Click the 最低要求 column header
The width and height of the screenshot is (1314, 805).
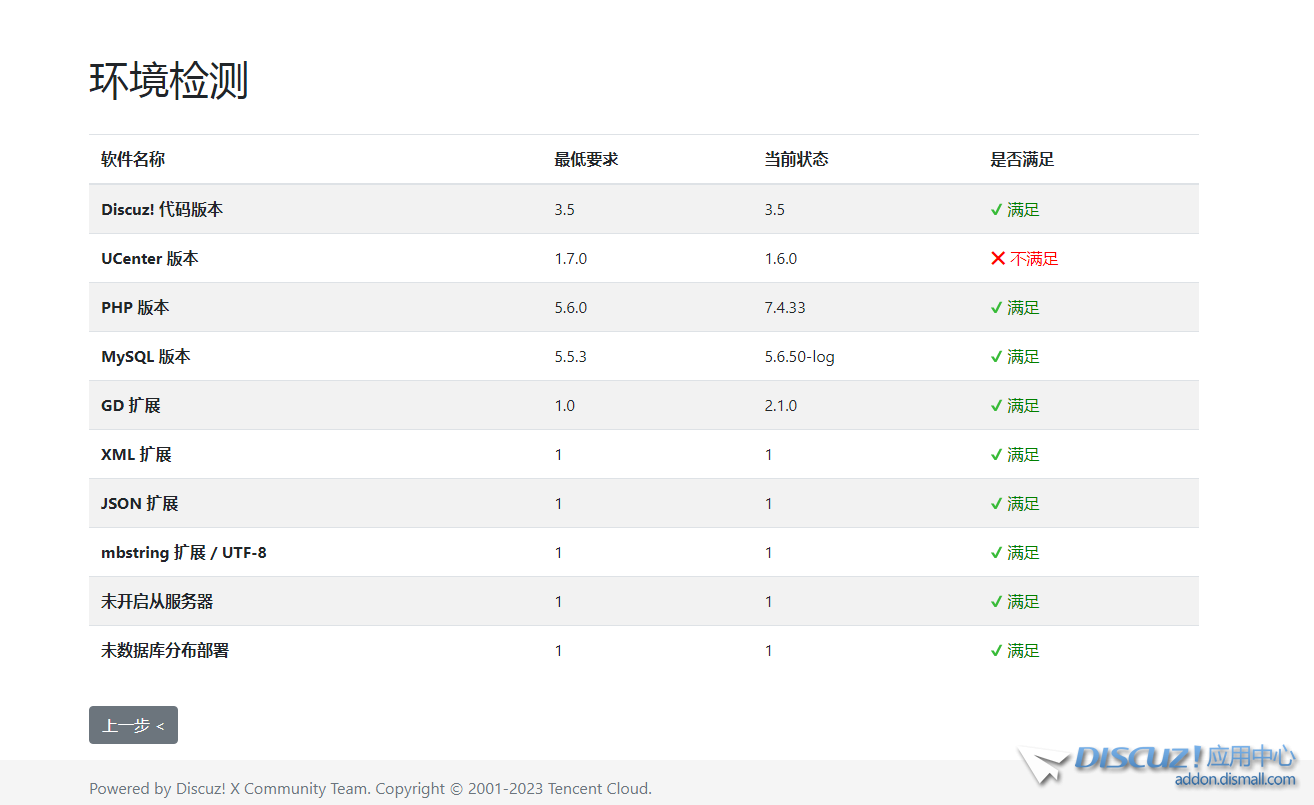(x=586, y=160)
